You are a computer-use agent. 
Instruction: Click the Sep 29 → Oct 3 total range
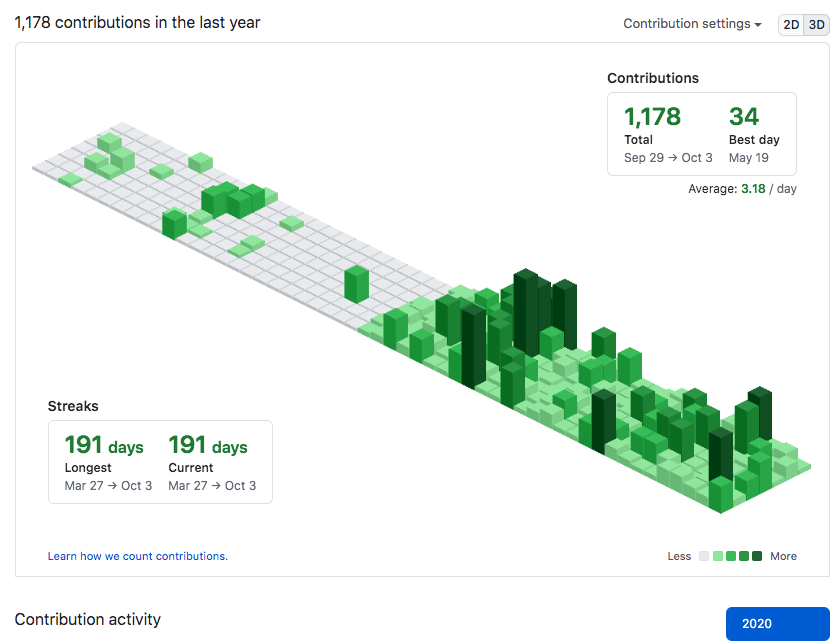tap(668, 158)
